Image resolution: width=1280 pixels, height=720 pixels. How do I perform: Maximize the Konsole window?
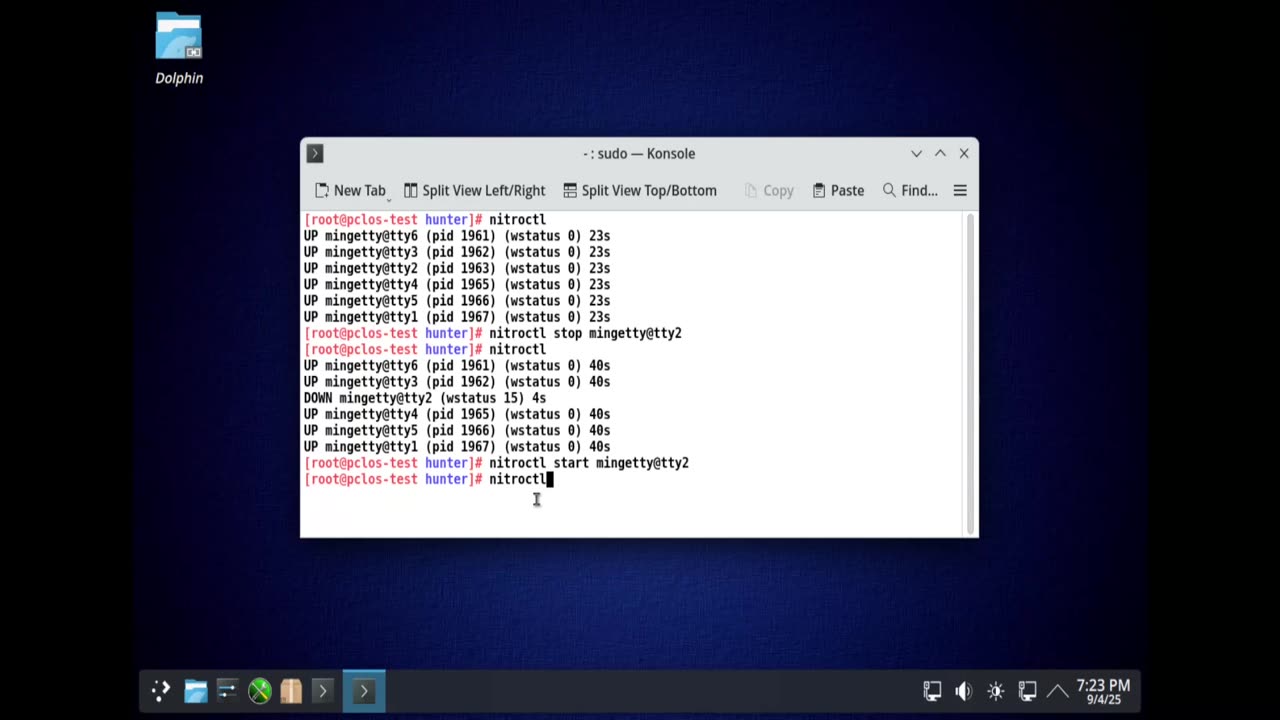[940, 153]
